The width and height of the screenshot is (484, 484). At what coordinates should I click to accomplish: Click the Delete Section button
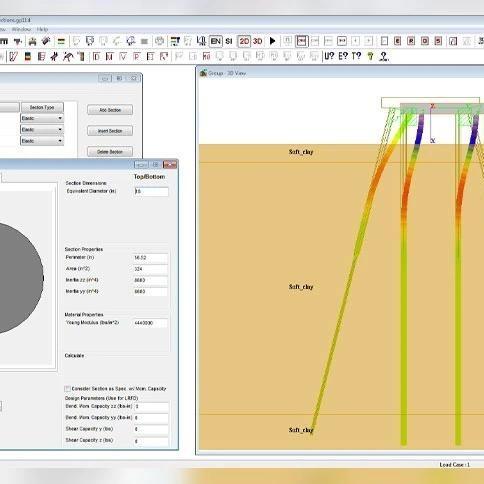[110, 152]
